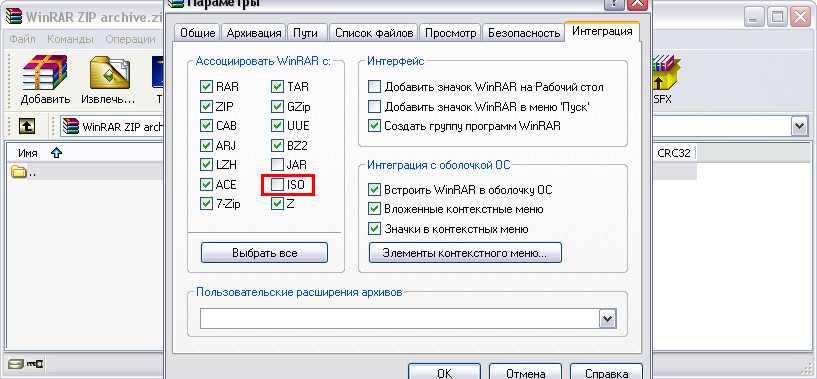Click 'Элементы контекстного меню...' button
The image size is (817, 379).
(465, 253)
